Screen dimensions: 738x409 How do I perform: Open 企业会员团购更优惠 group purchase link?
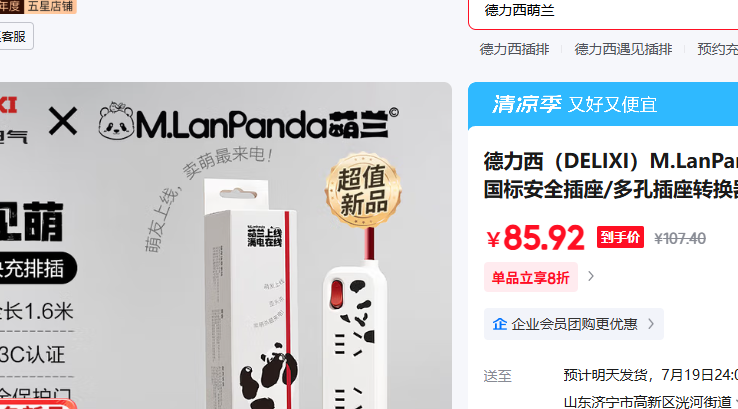[574, 324]
